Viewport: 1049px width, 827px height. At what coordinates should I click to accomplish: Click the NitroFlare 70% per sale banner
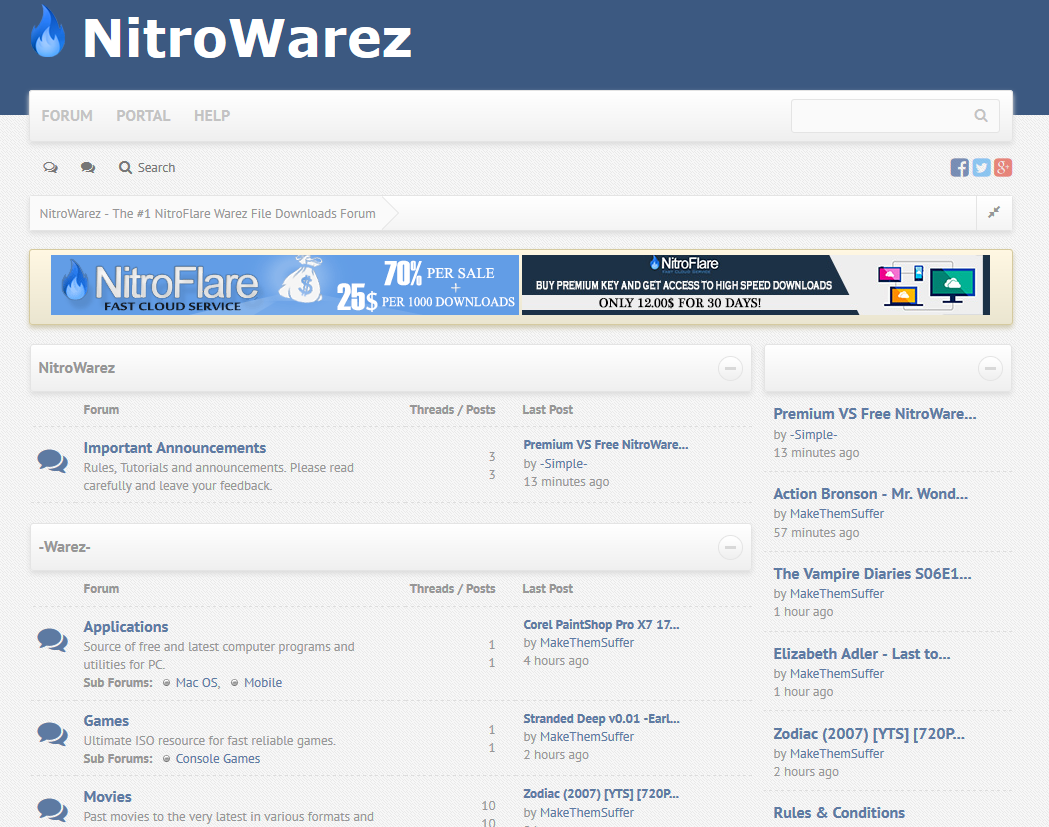pos(285,285)
